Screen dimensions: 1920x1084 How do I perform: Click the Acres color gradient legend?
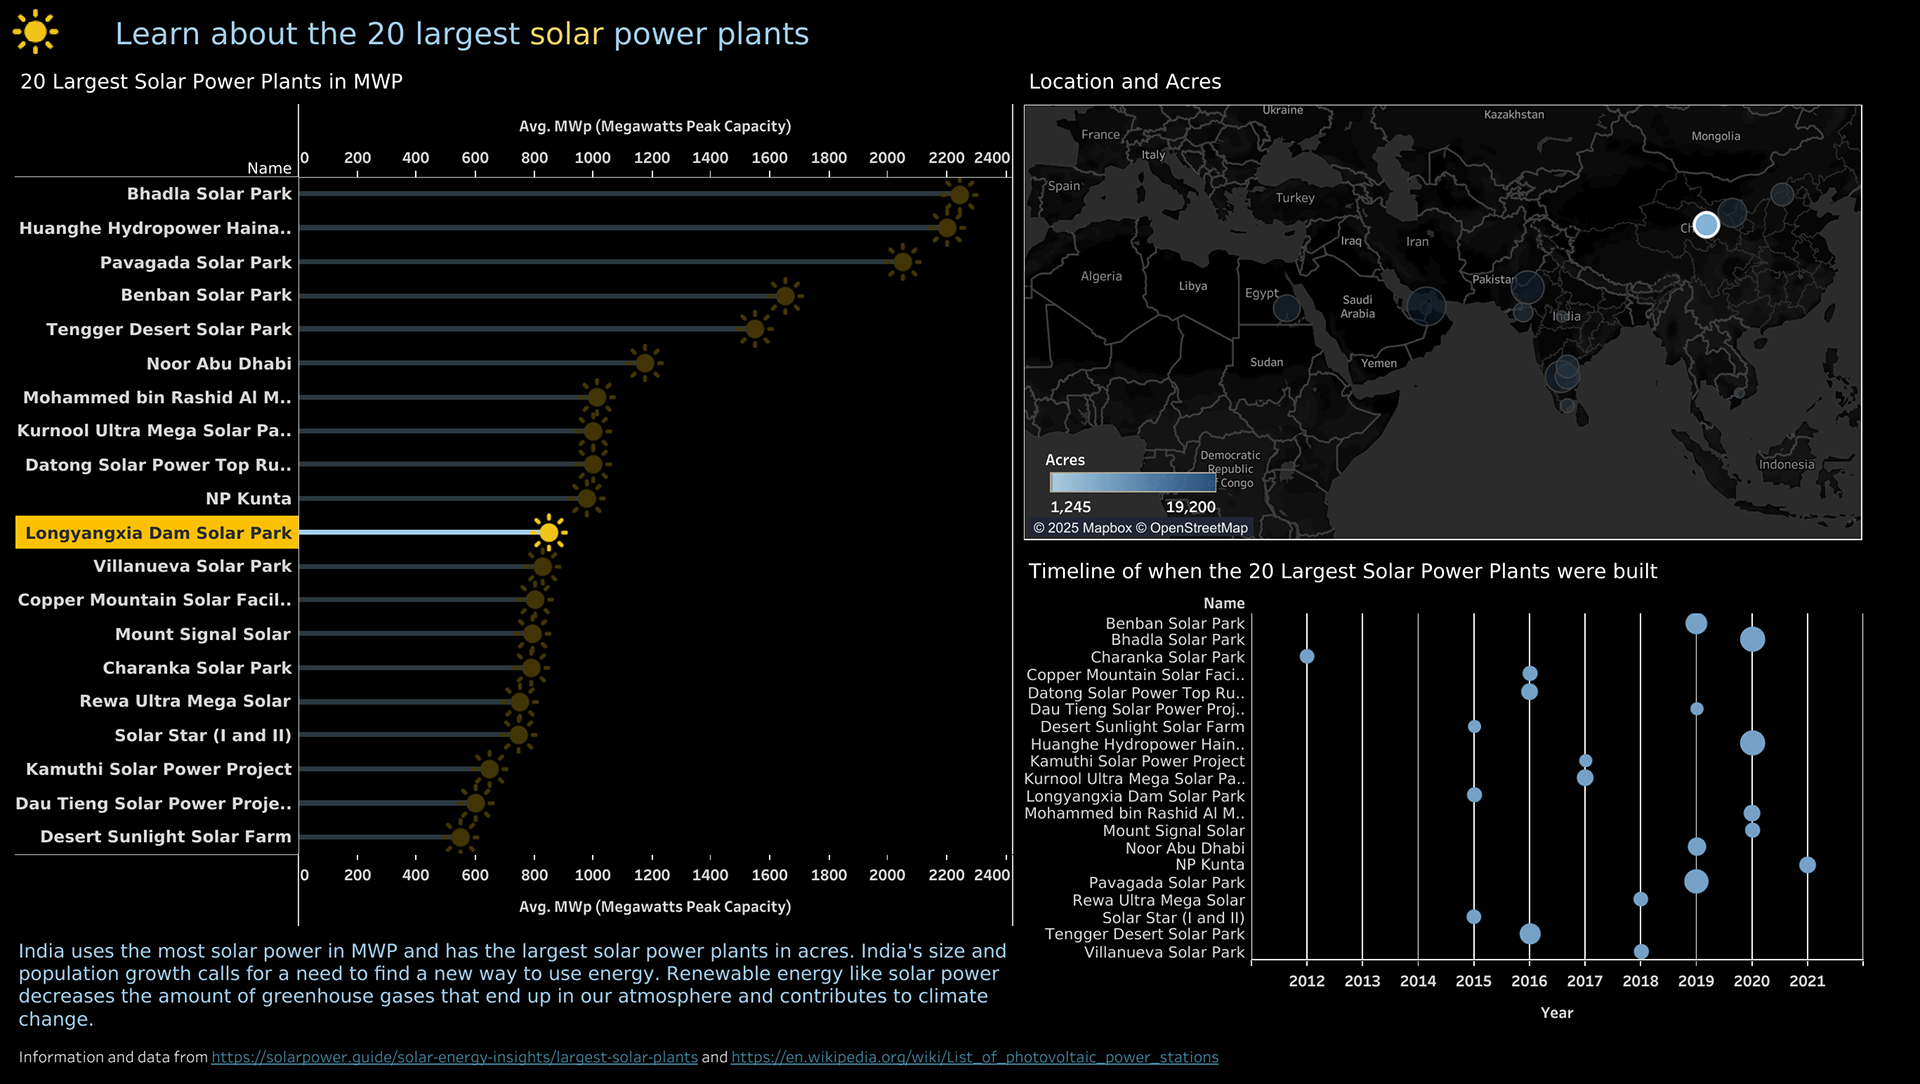1133,482
